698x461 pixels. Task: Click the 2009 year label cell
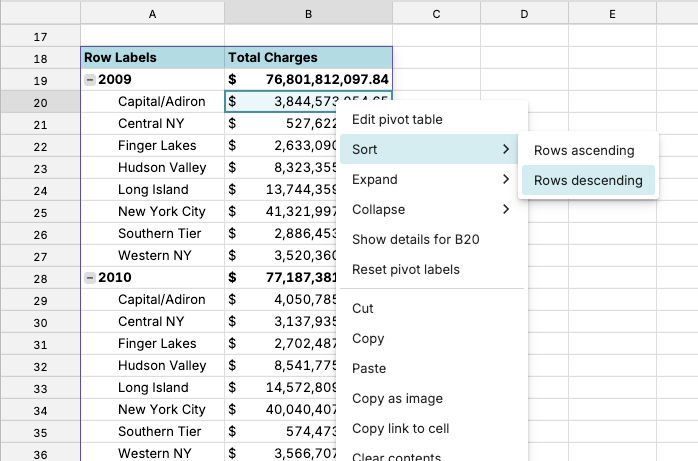click(153, 80)
